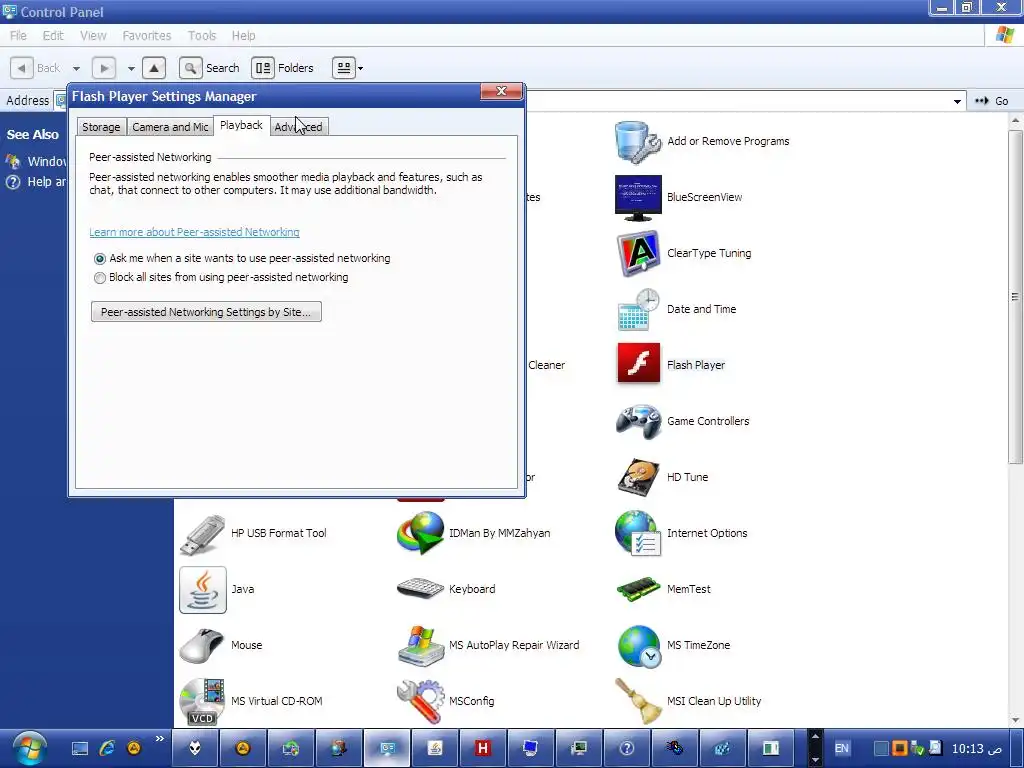Screen dimensions: 1024x768
Task: Open Keyboard settings
Action: (447, 589)
